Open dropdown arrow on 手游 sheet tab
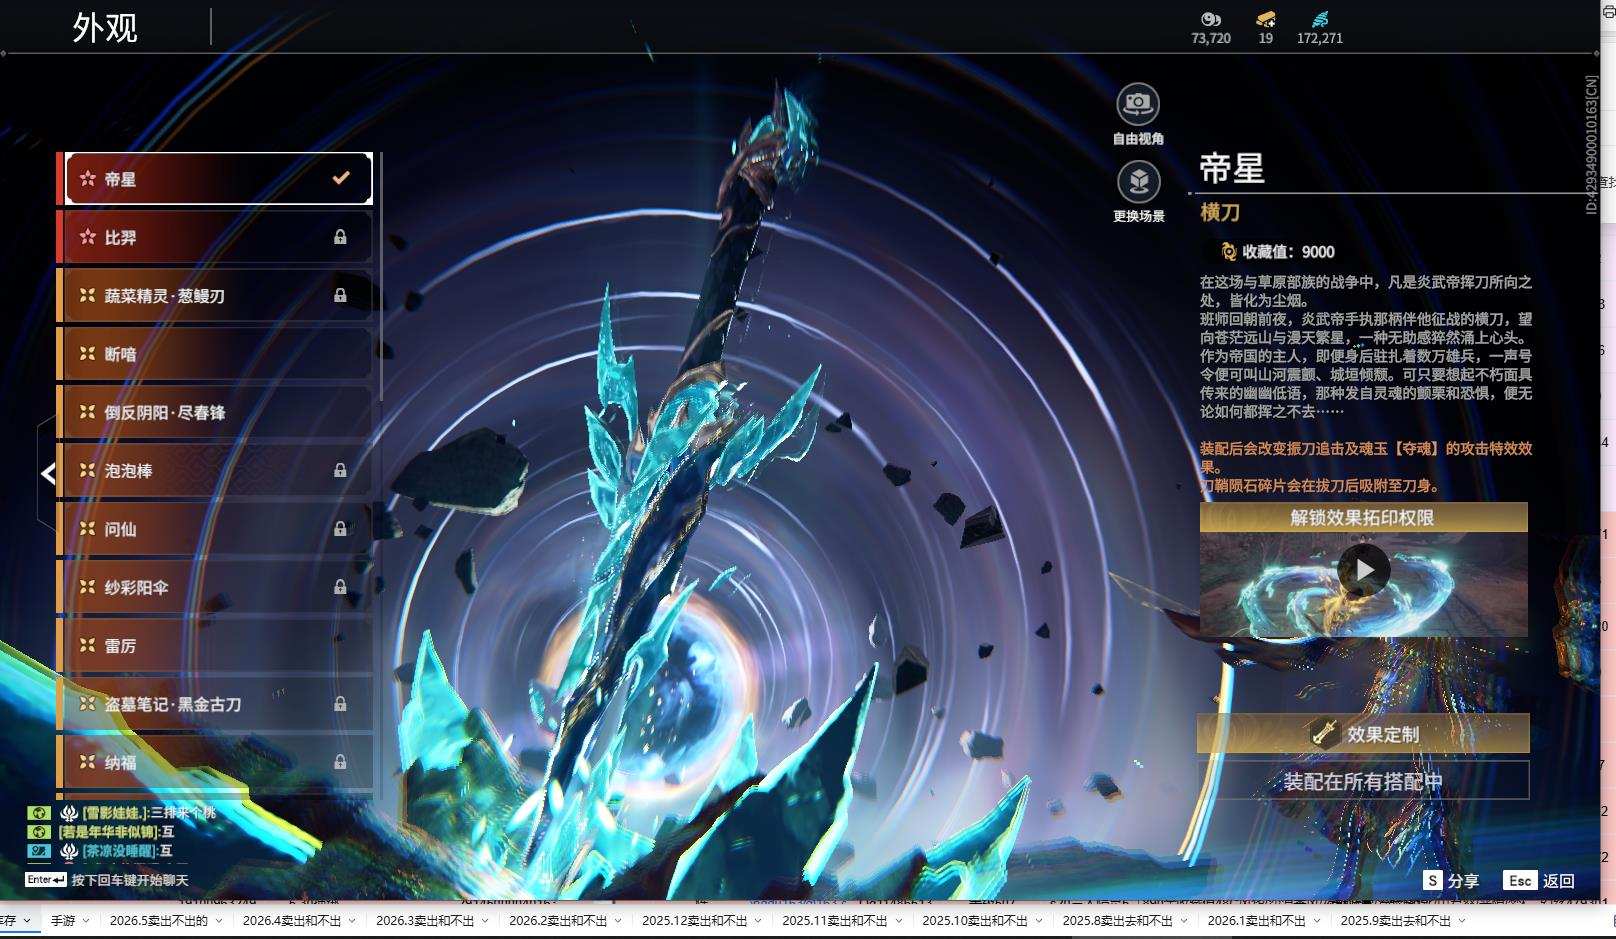This screenshot has height=939, width=1616. coord(86,921)
